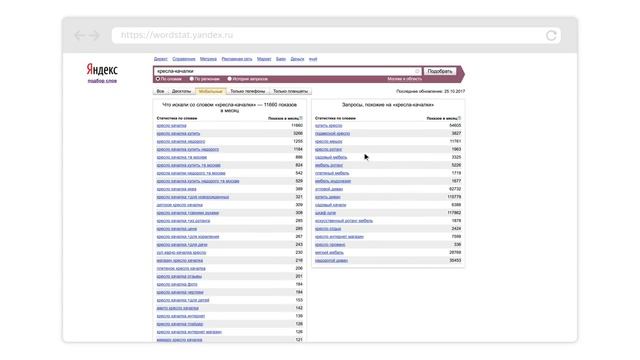
Task: Open the query with 1255 impressions
Action: pyautogui.click(x=181, y=141)
